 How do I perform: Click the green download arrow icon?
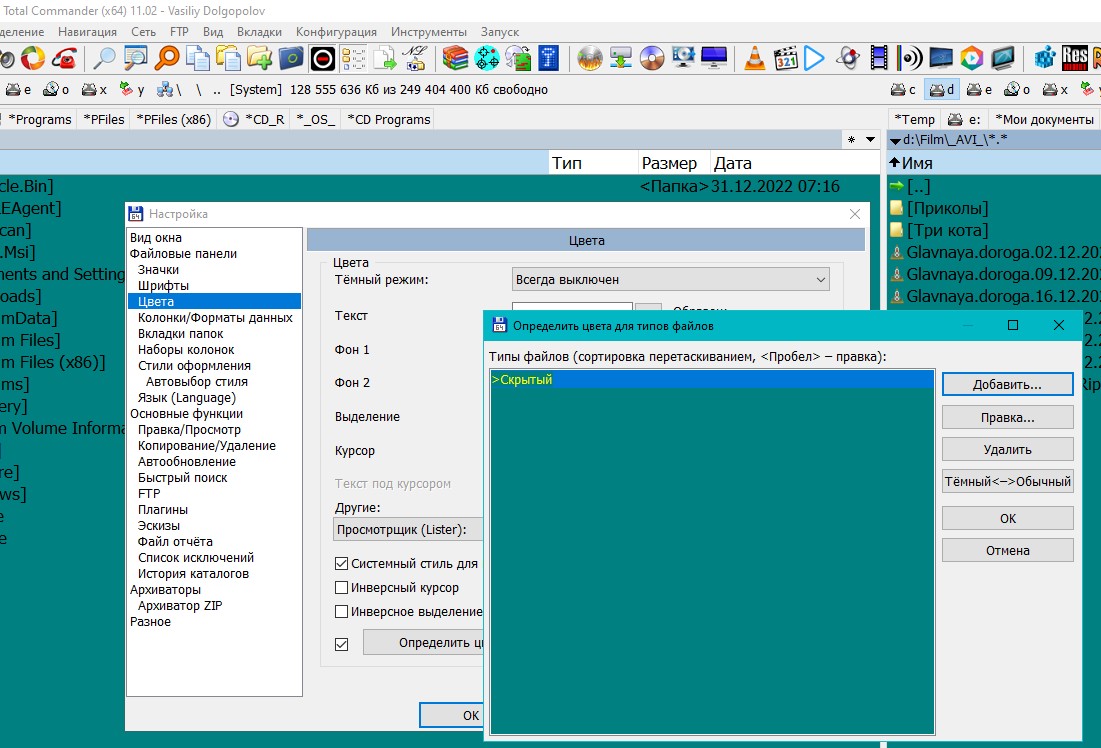(x=621, y=58)
